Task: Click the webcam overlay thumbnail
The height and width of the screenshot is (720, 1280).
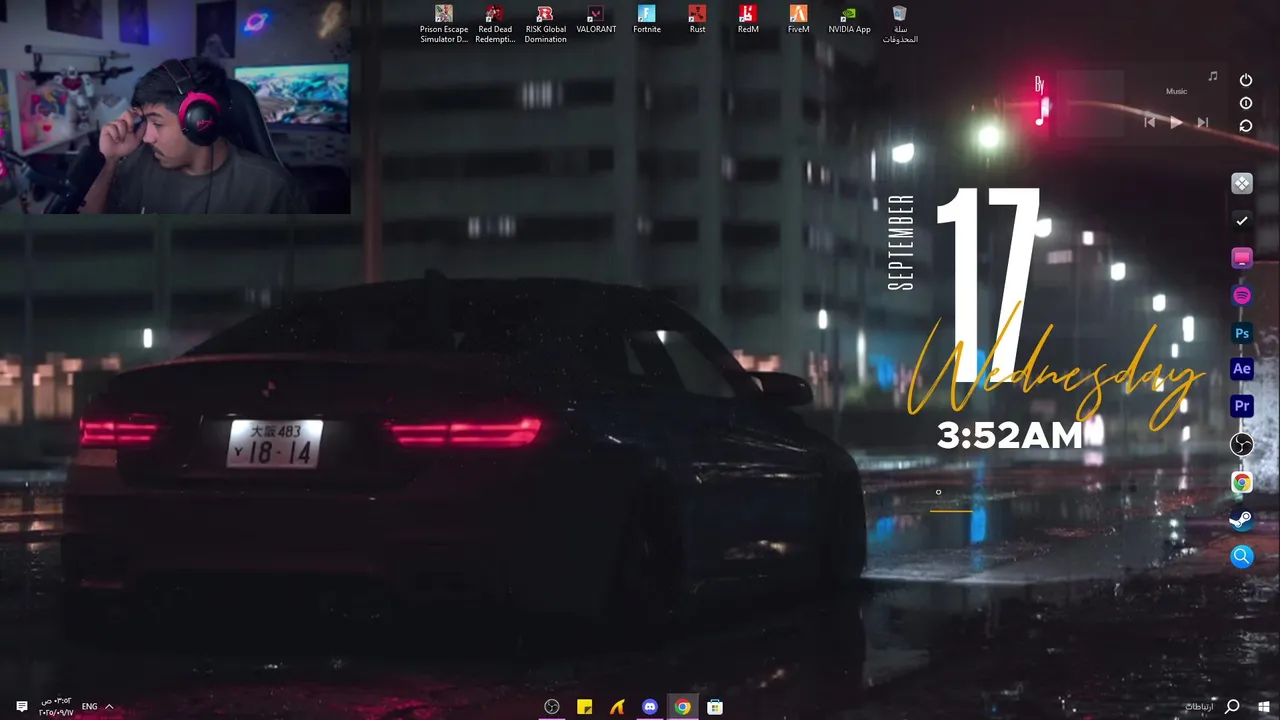Action: point(175,107)
